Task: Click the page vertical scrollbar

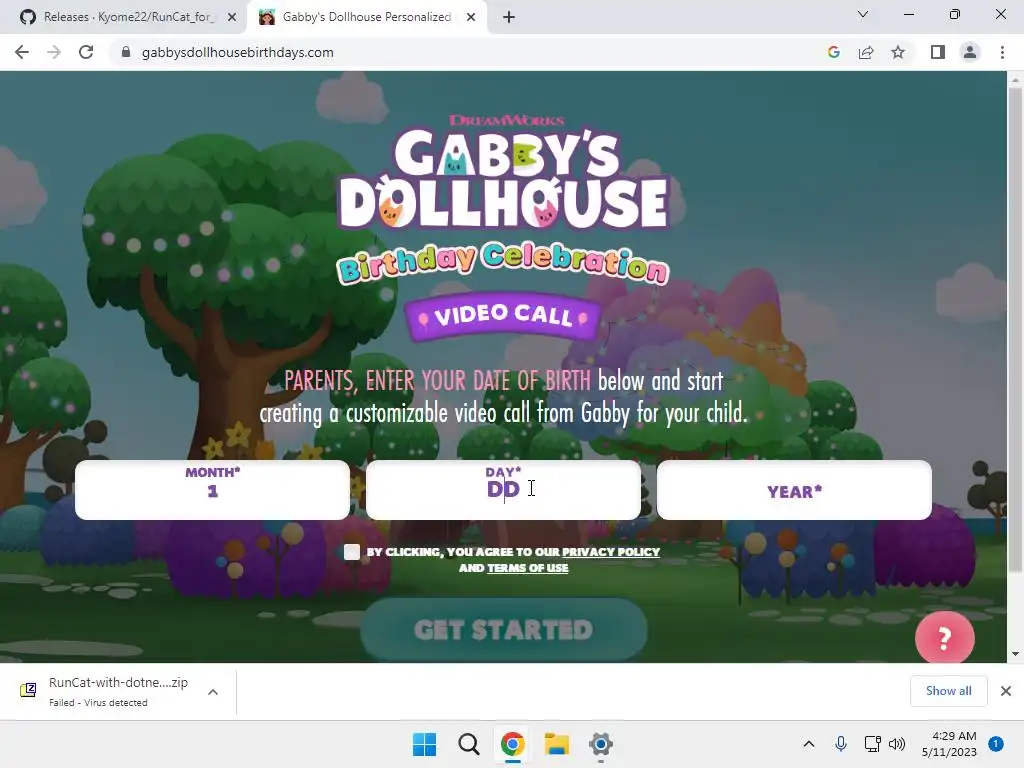Action: click(1015, 330)
